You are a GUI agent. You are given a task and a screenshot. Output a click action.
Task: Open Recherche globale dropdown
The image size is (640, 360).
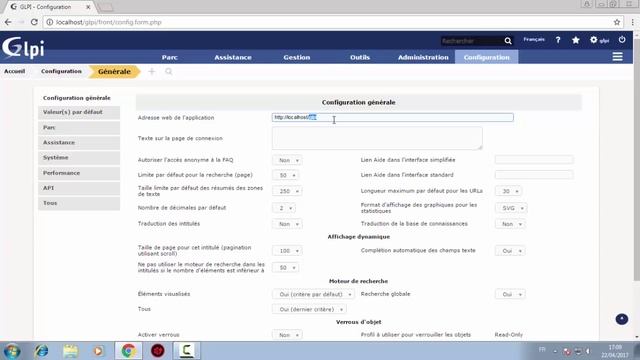[510, 294]
